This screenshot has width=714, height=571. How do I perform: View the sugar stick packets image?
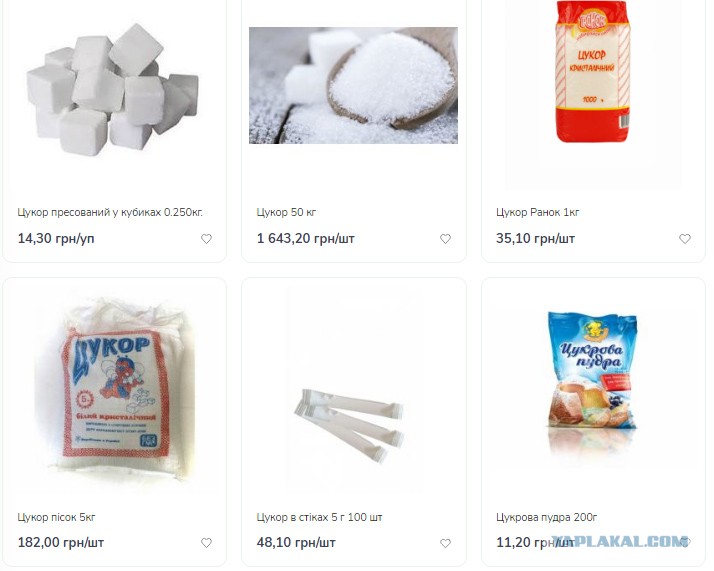[x=349, y=425]
